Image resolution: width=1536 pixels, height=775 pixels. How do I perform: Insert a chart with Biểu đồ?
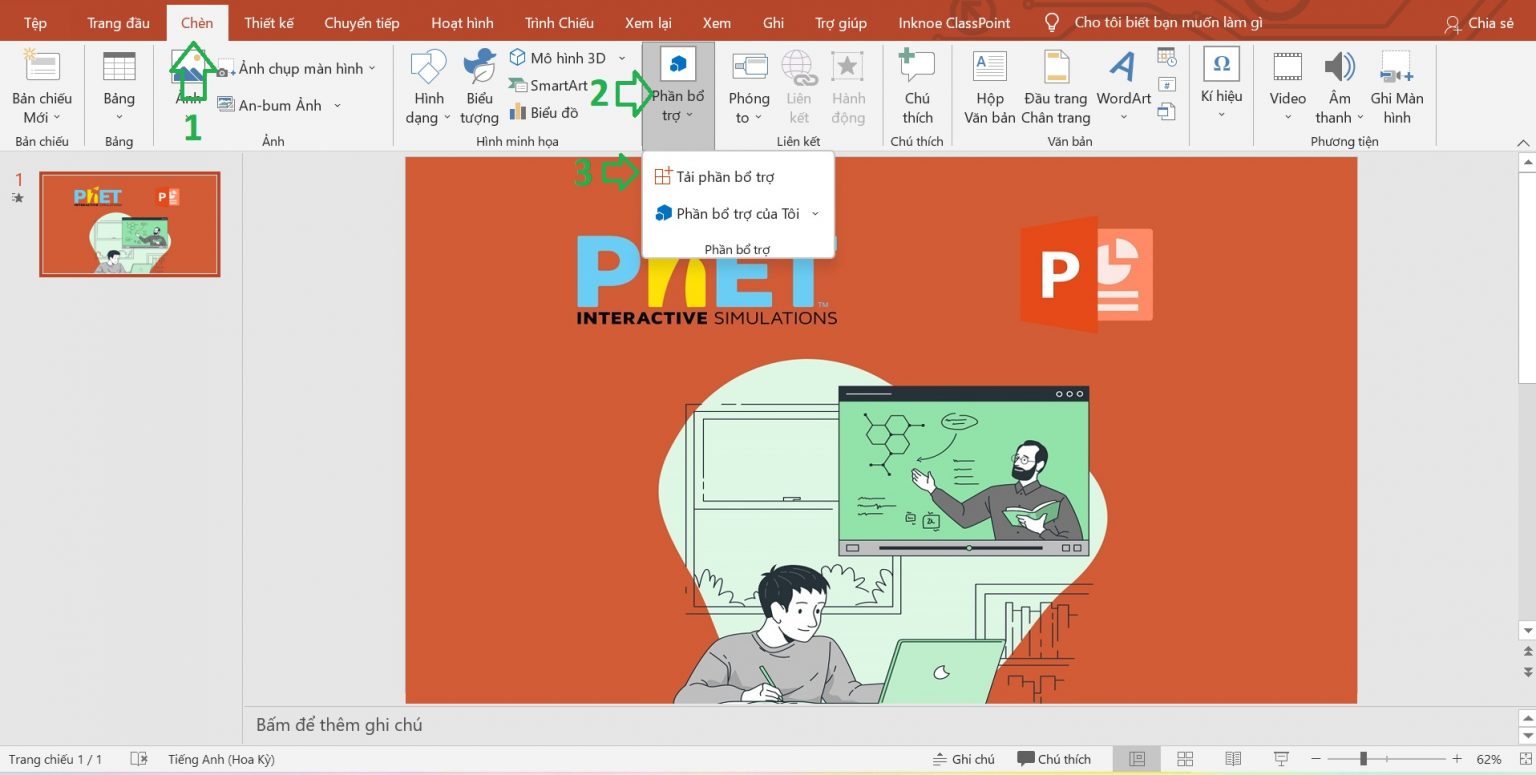point(544,112)
